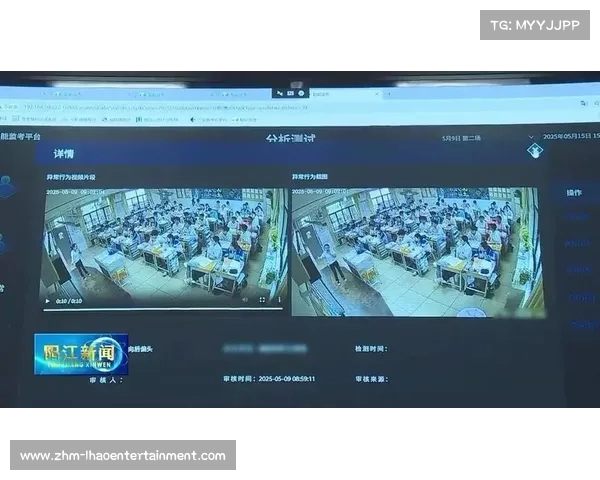Open the first bookmark in the bookmarks bar
600x480 pixels.
[34, 119]
